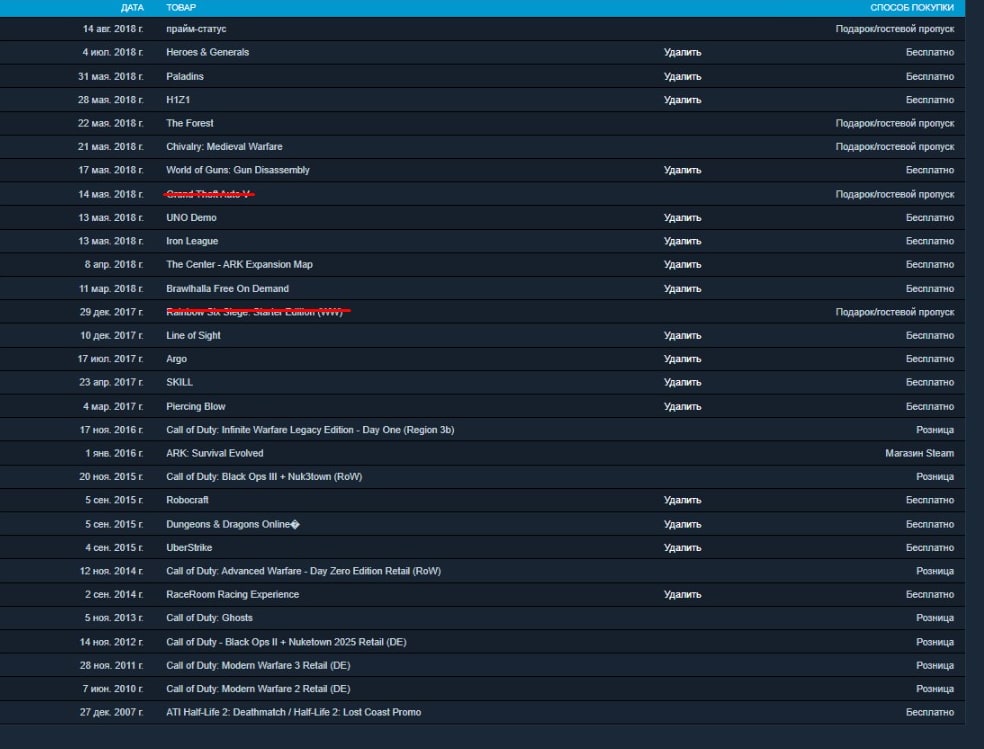Select Call of Duty - Black Ops II + Nuketown 2025 entry

[x=286, y=642]
